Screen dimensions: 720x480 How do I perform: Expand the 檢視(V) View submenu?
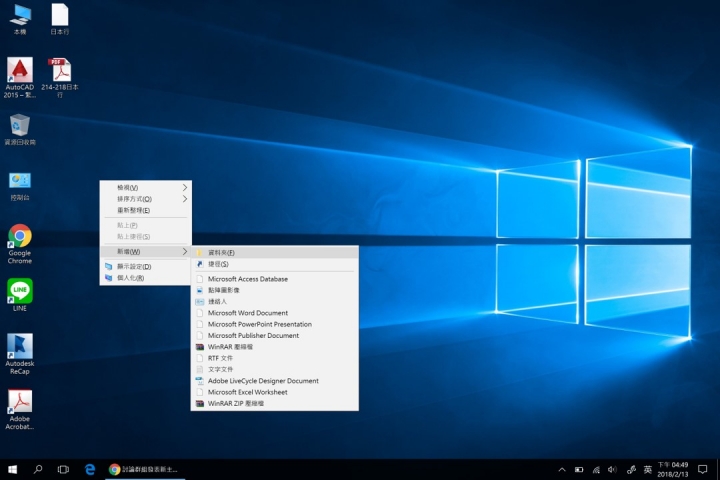146,187
